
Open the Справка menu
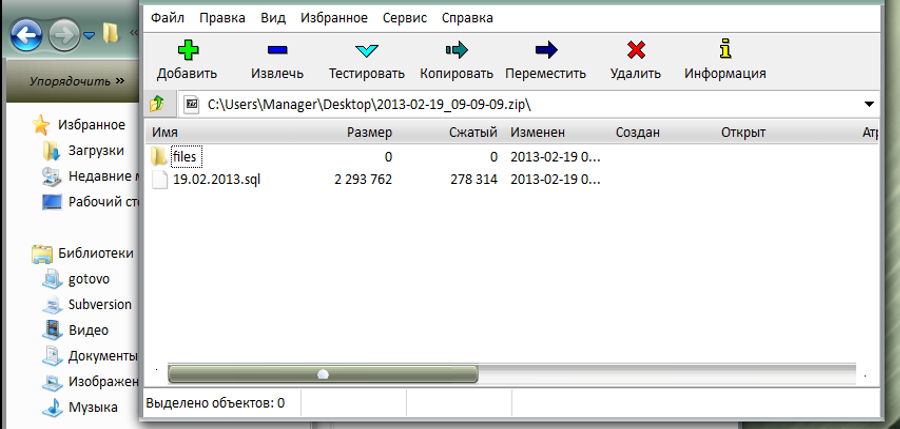467,18
